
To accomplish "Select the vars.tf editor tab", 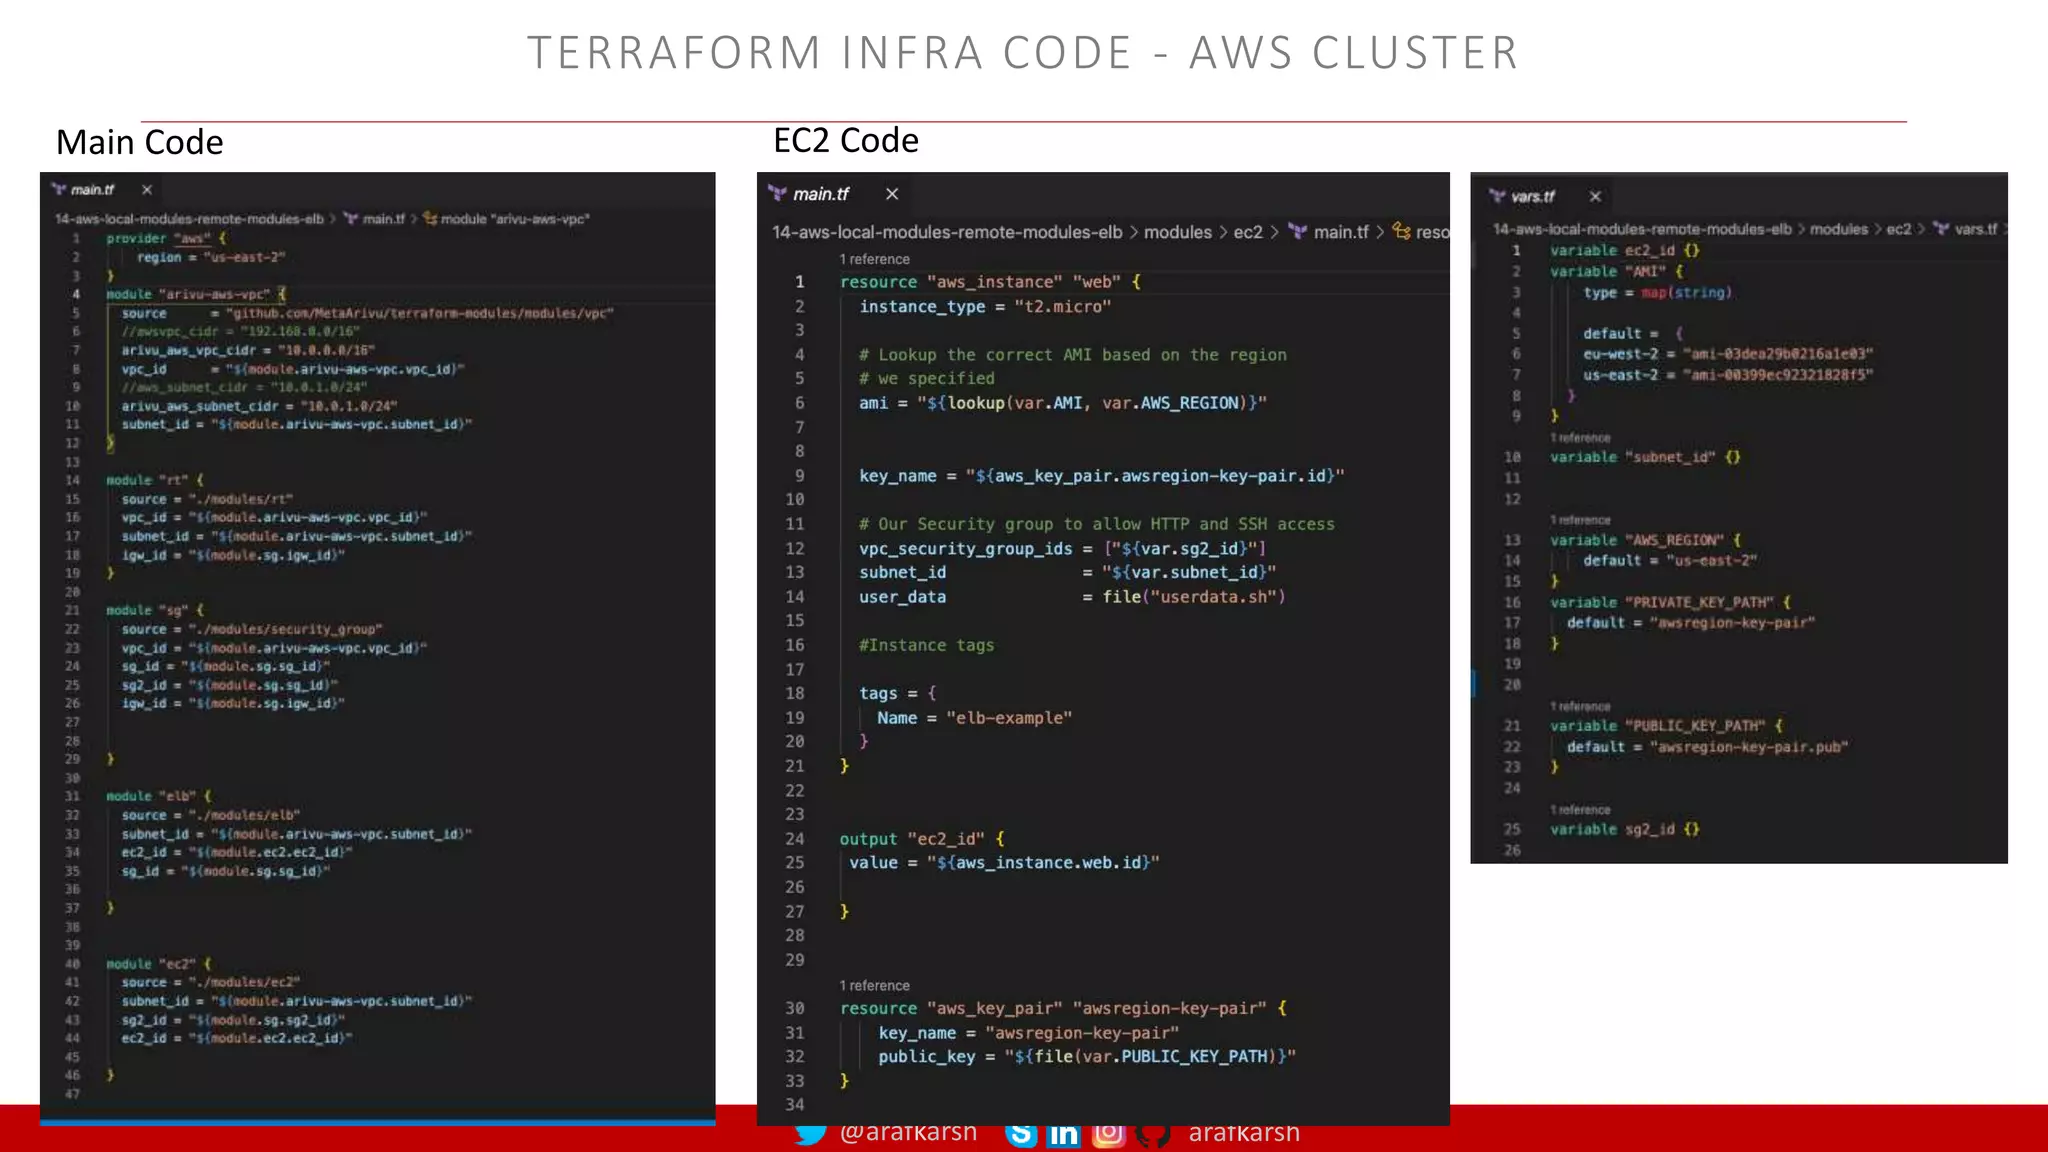I will pyautogui.click(x=1532, y=197).
